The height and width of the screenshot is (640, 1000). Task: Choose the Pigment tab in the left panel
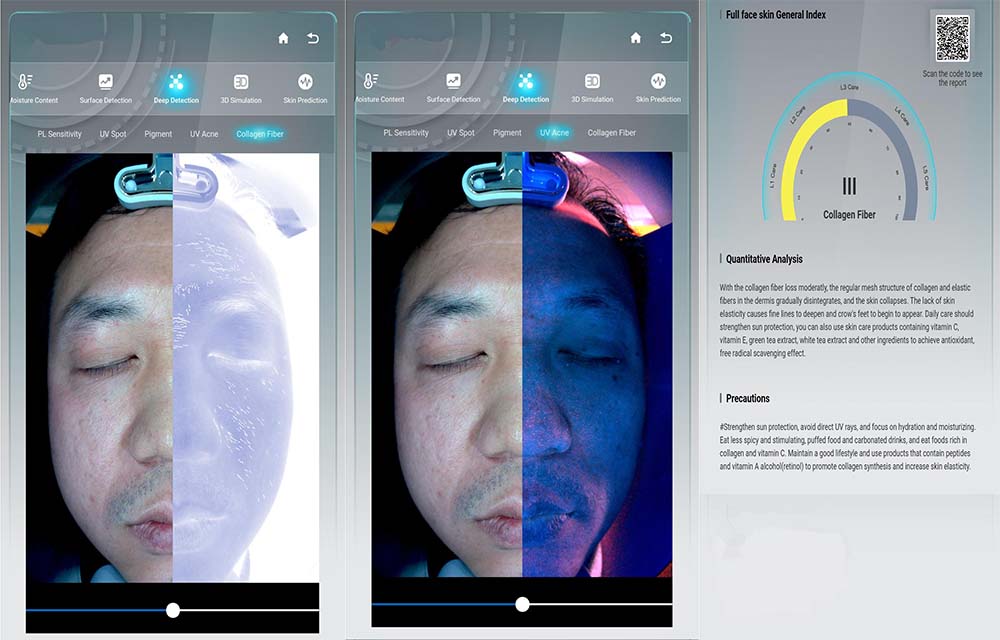click(x=158, y=134)
